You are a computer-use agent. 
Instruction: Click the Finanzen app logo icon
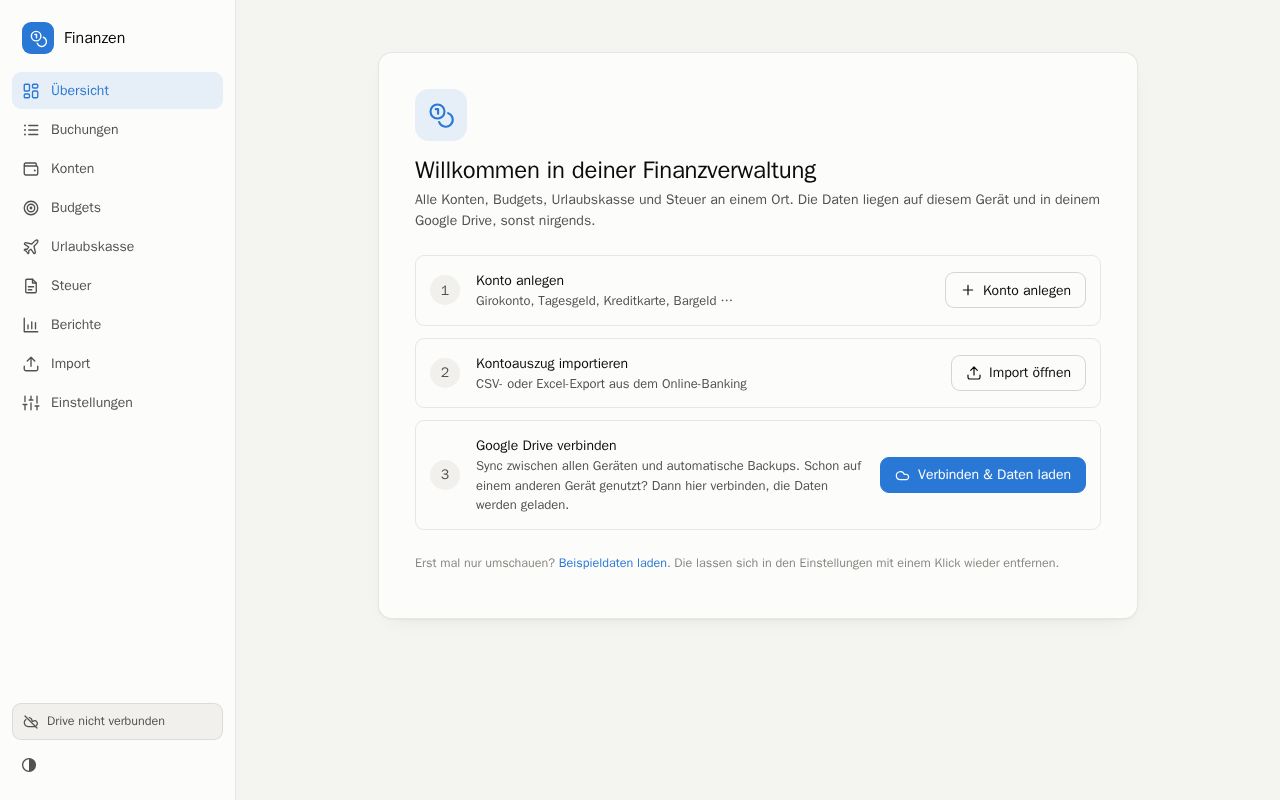point(38,38)
